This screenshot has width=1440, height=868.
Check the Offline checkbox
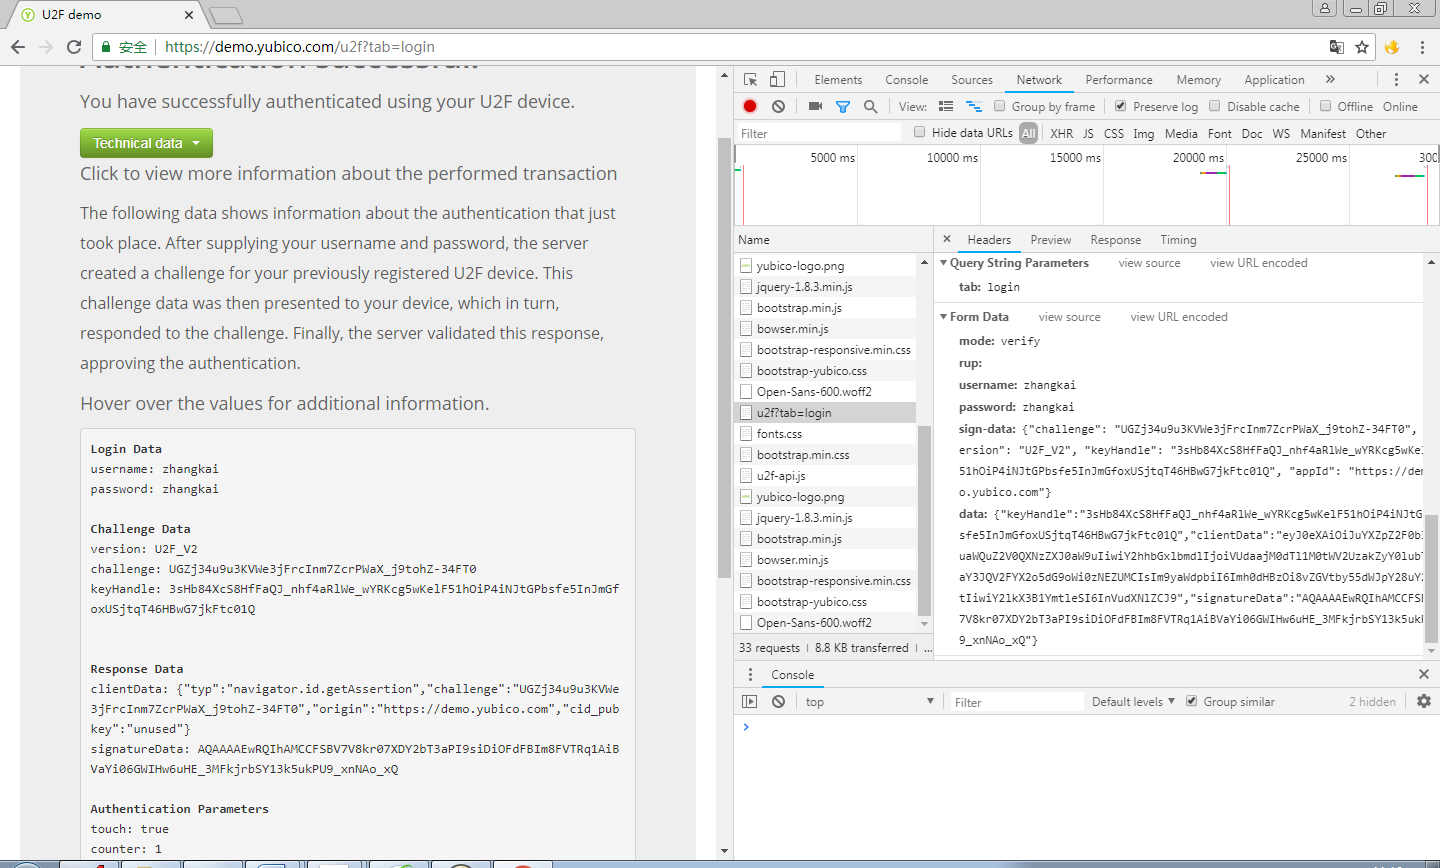tap(1325, 106)
